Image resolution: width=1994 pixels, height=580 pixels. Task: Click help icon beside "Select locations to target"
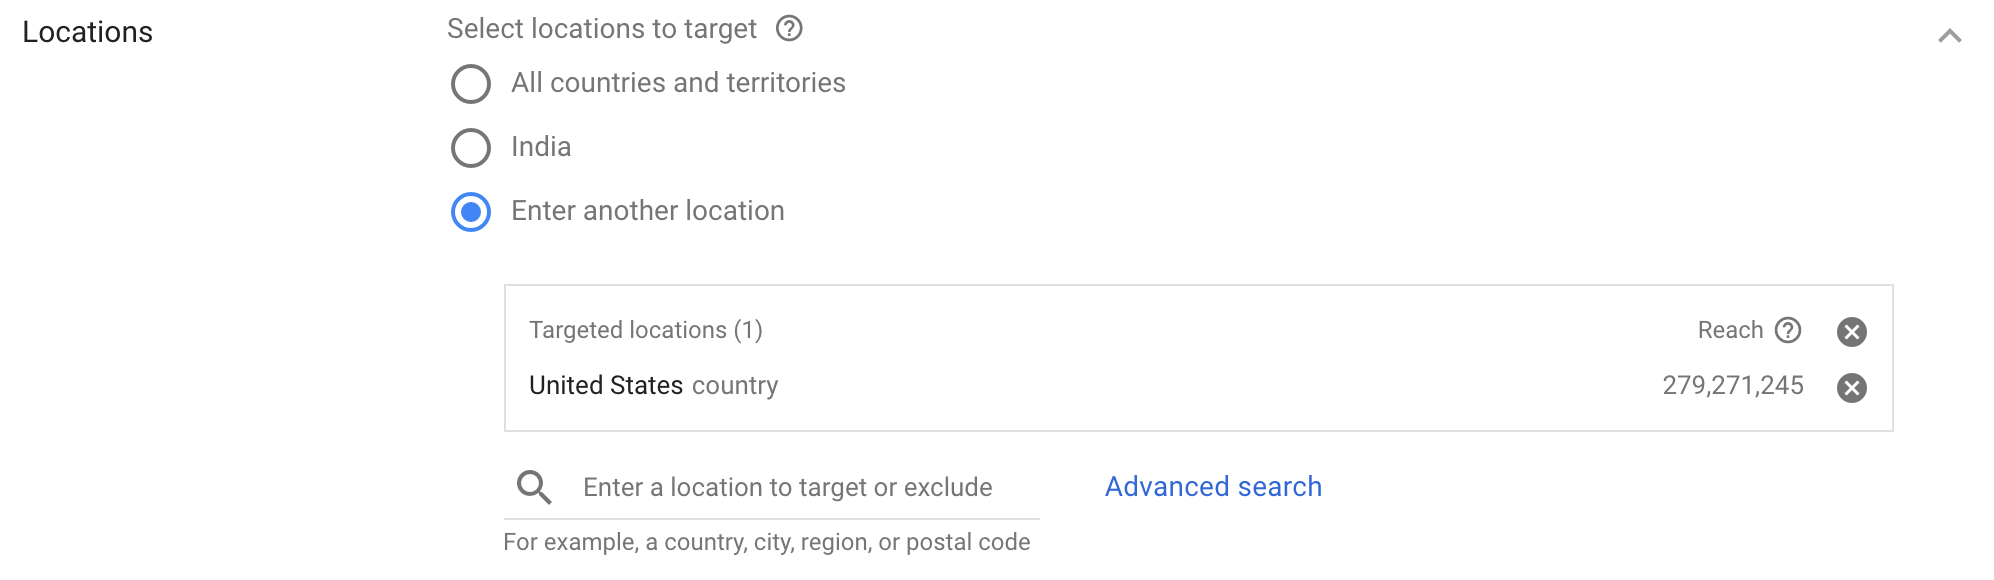click(x=789, y=29)
